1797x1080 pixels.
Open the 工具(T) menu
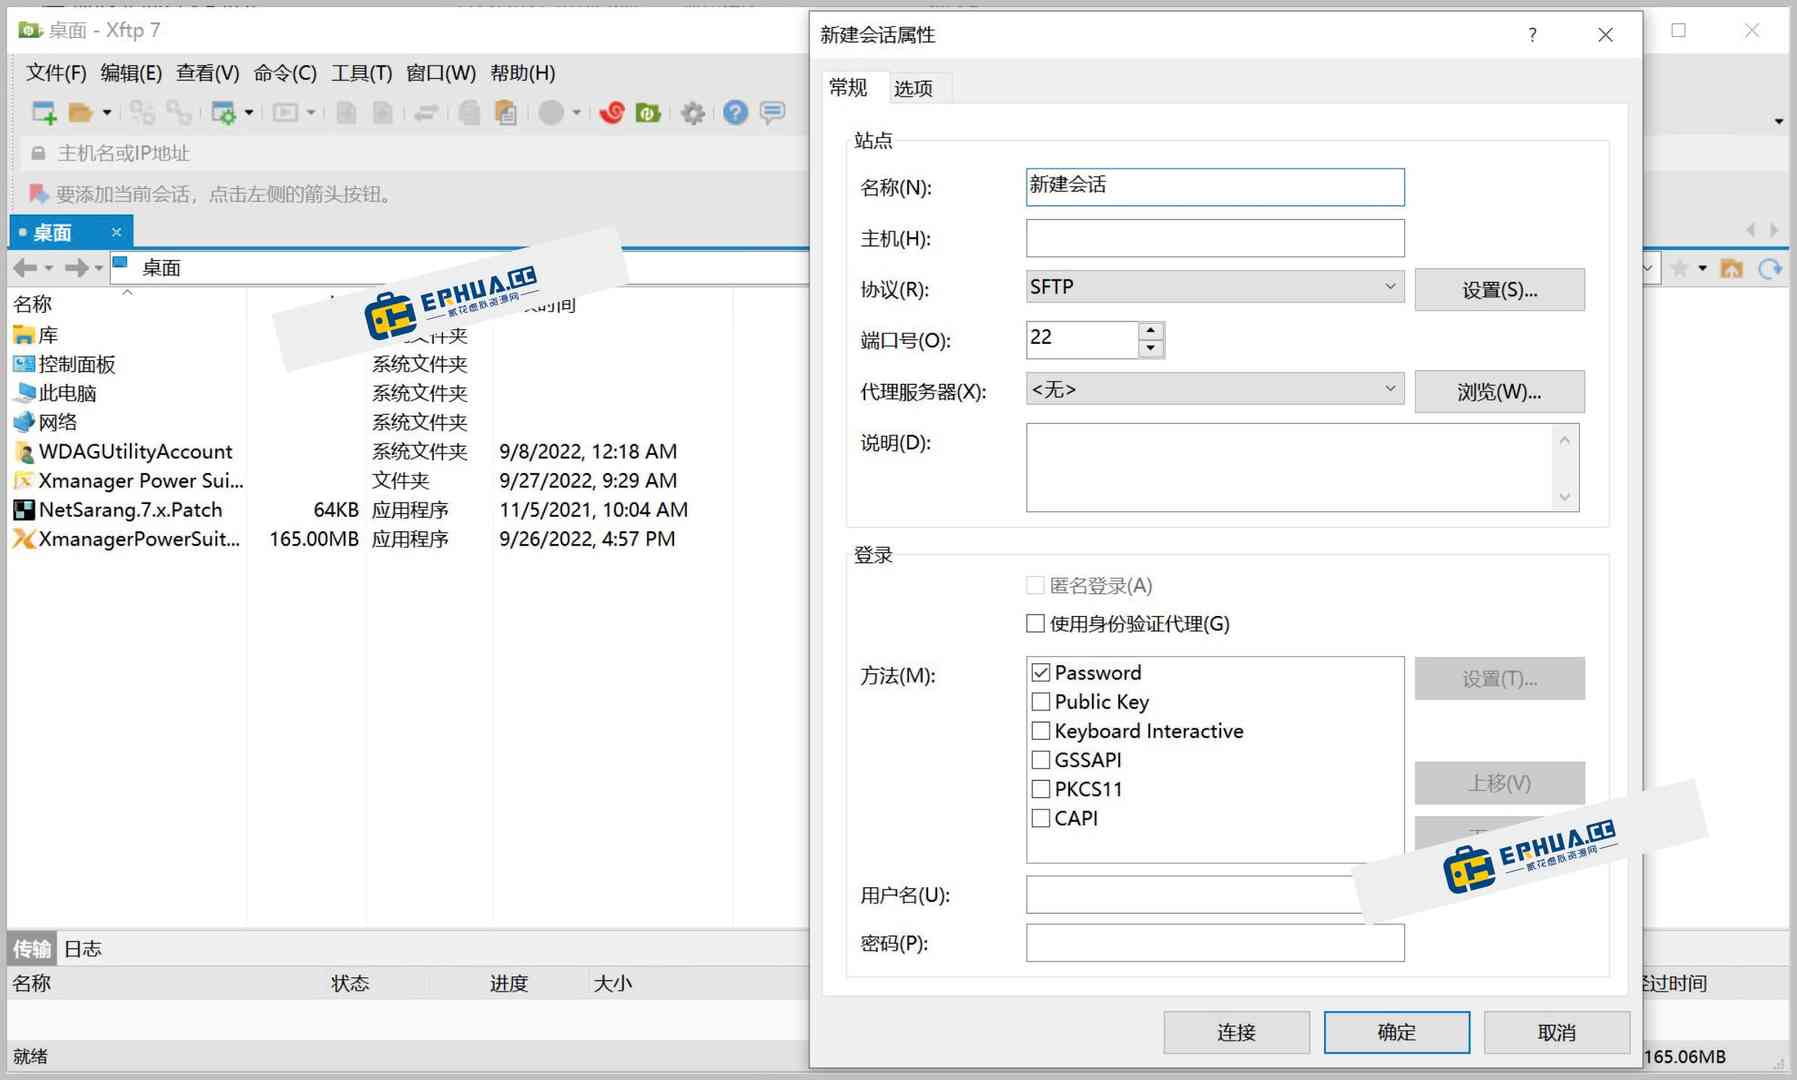(362, 73)
